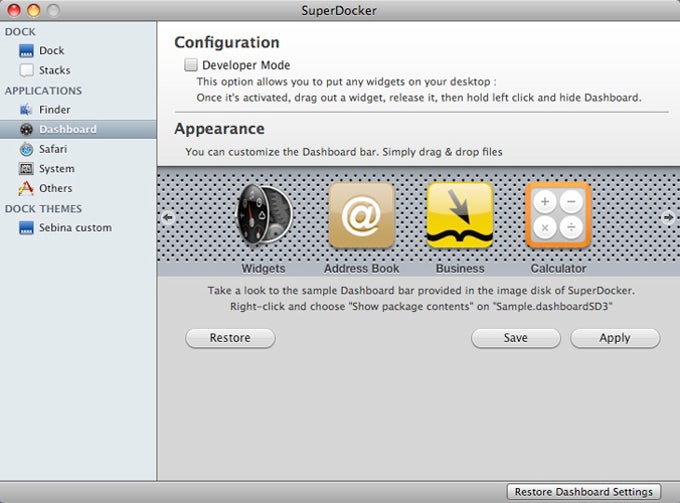Click the Others icon in sidebar
This screenshot has width=680, height=503.
coord(26,188)
